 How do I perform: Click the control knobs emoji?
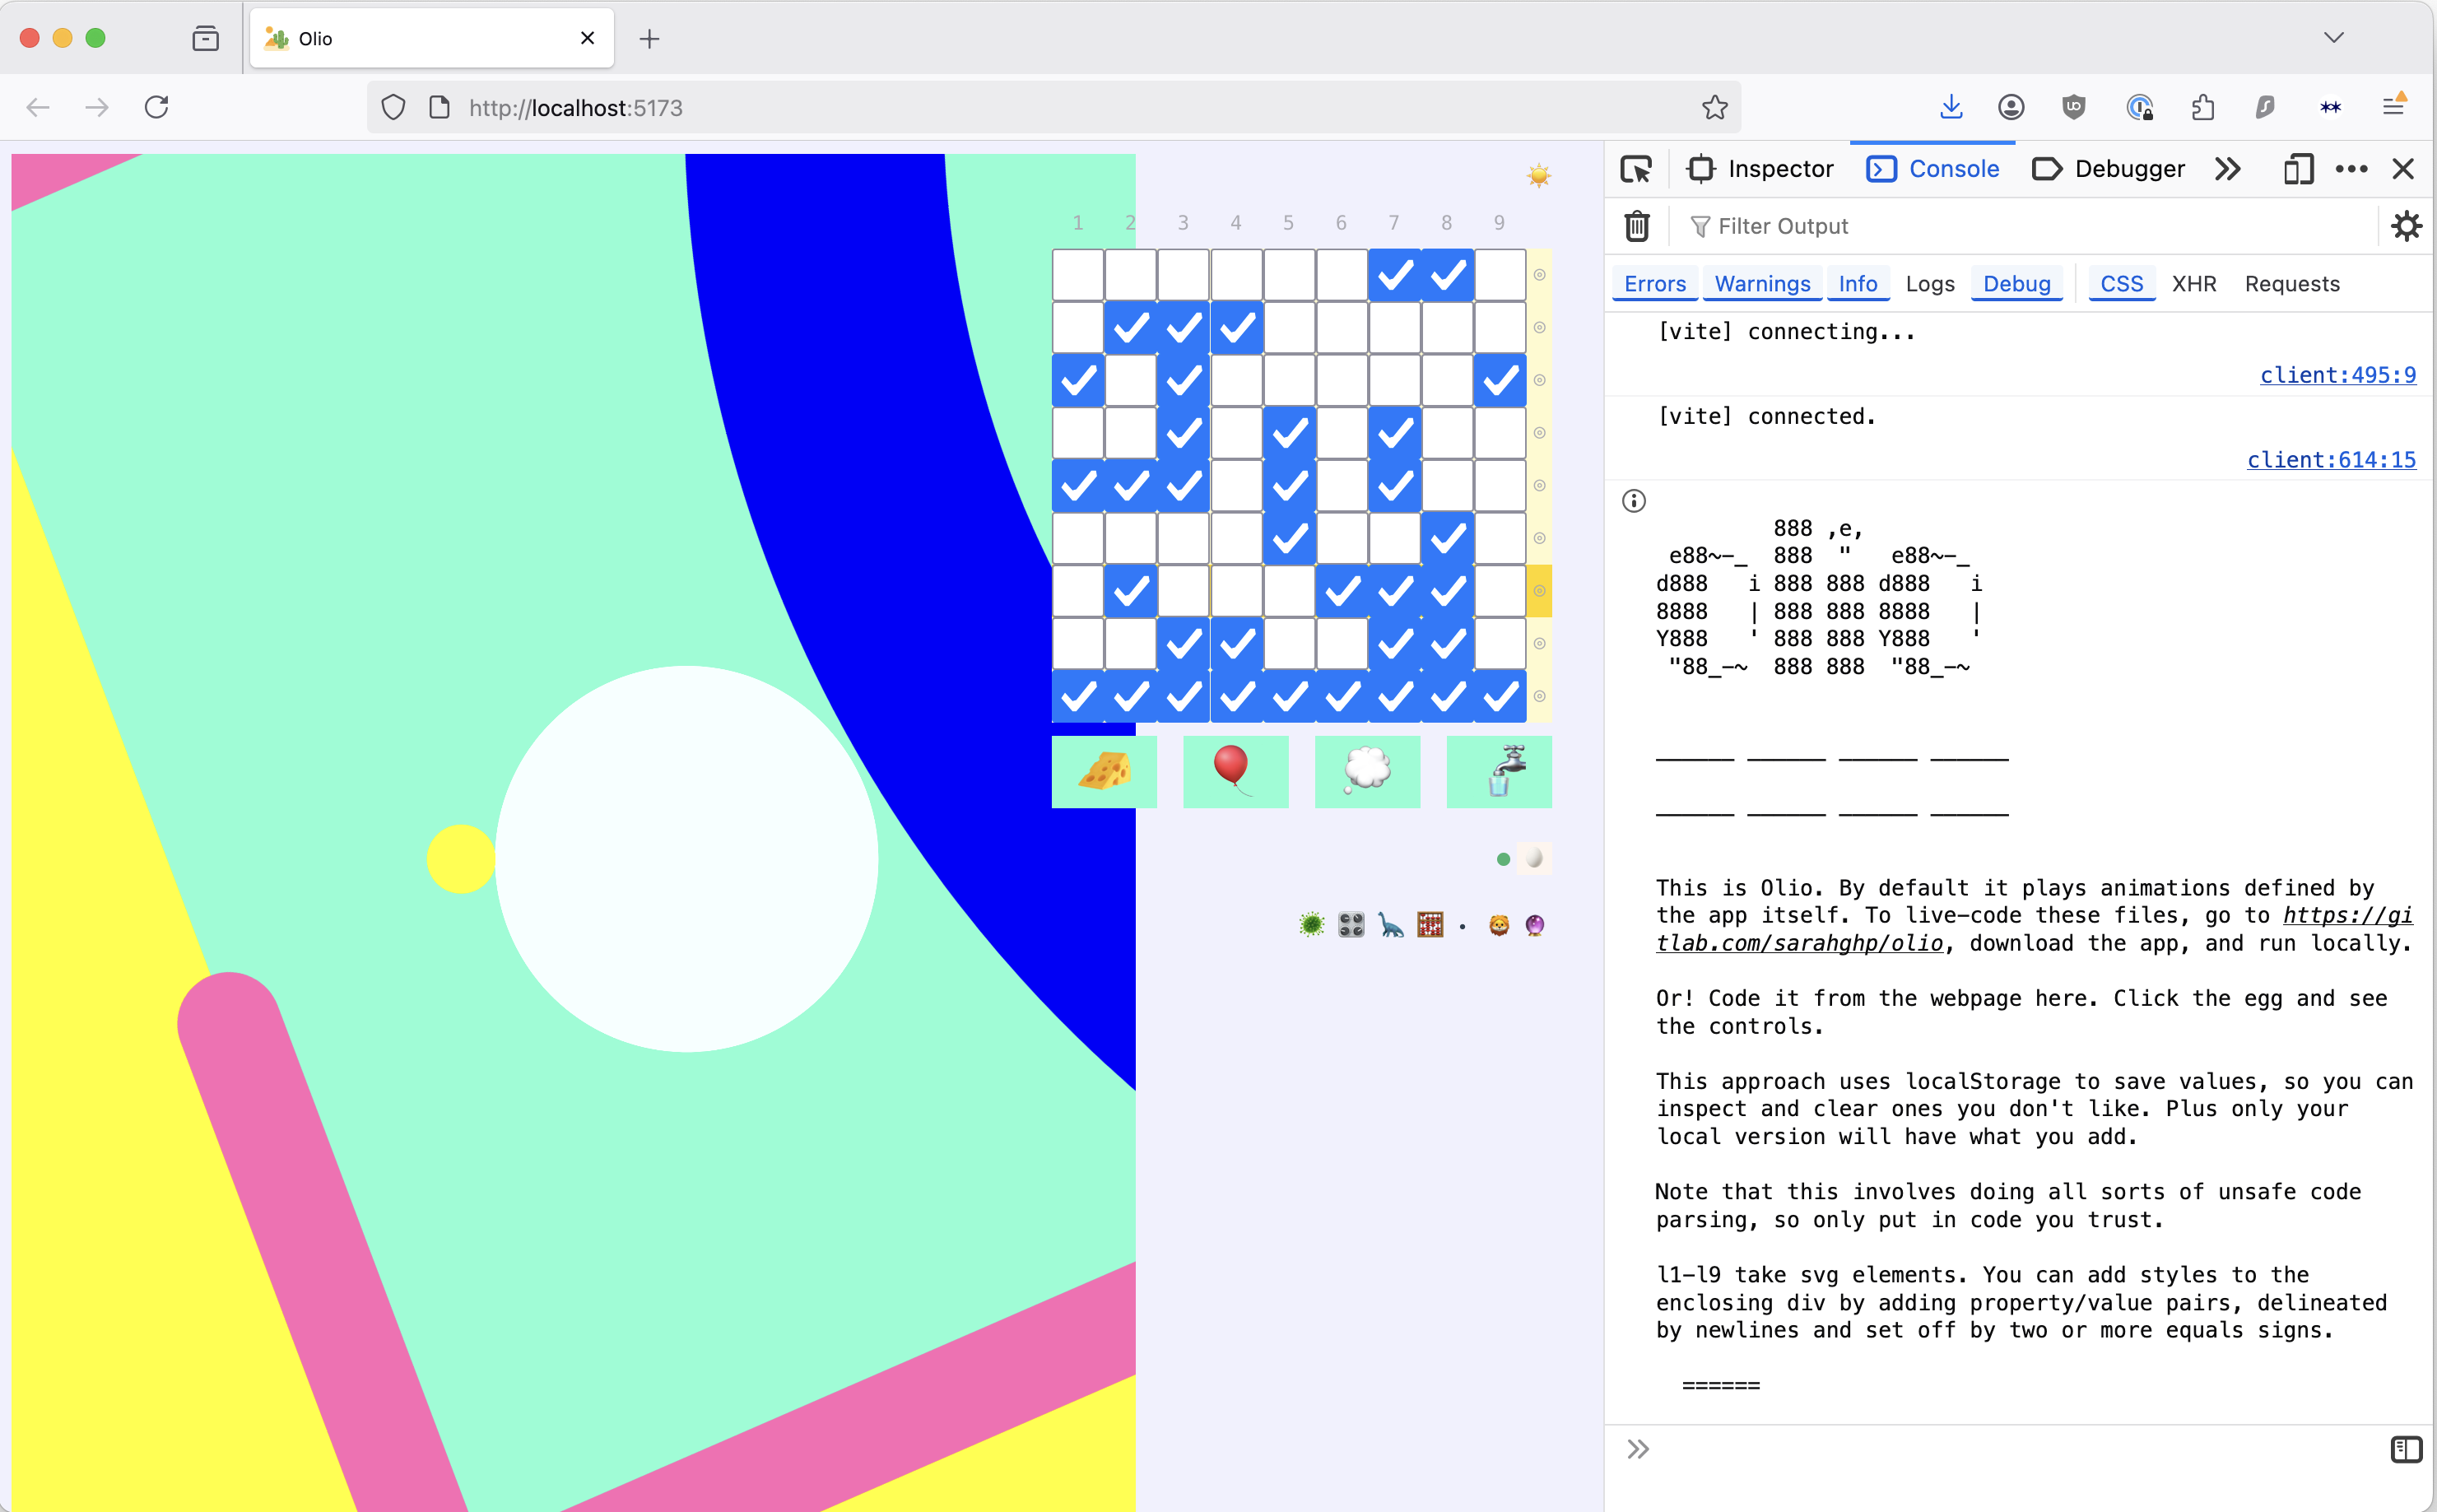1351,925
